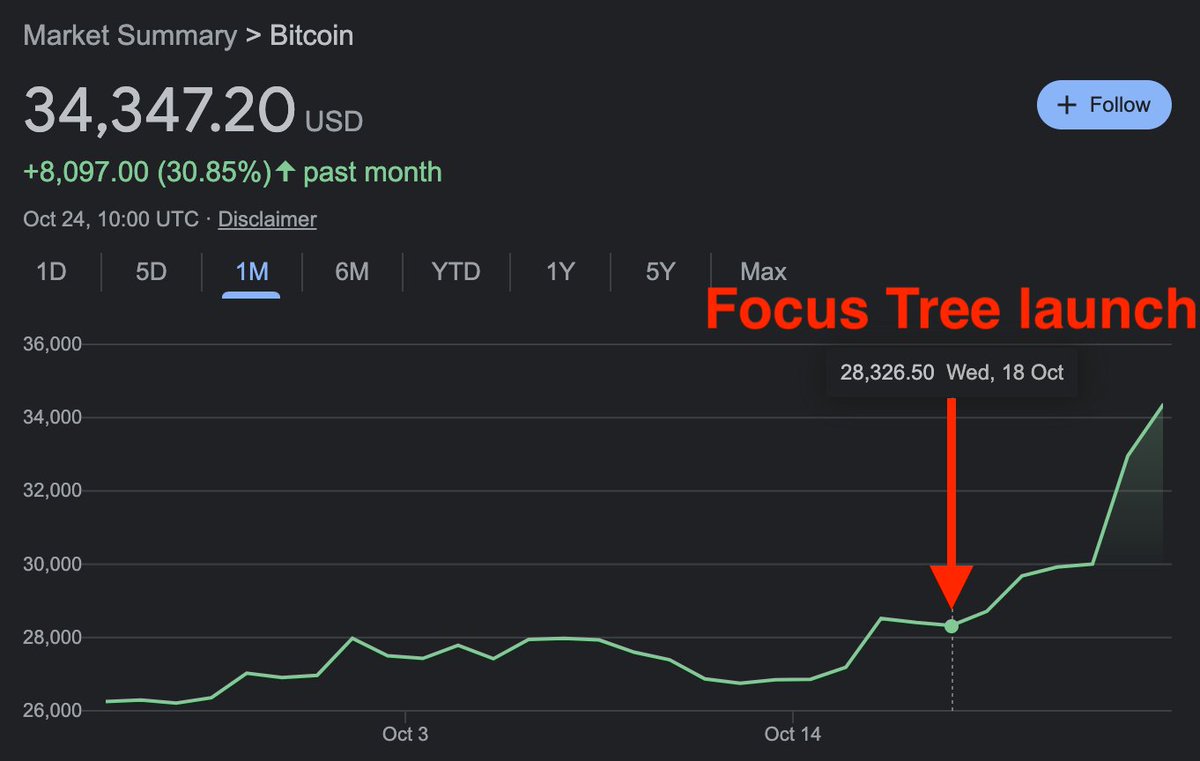The height and width of the screenshot is (761, 1200).
Task: Select the 1D time range tab
Action: coord(51,271)
